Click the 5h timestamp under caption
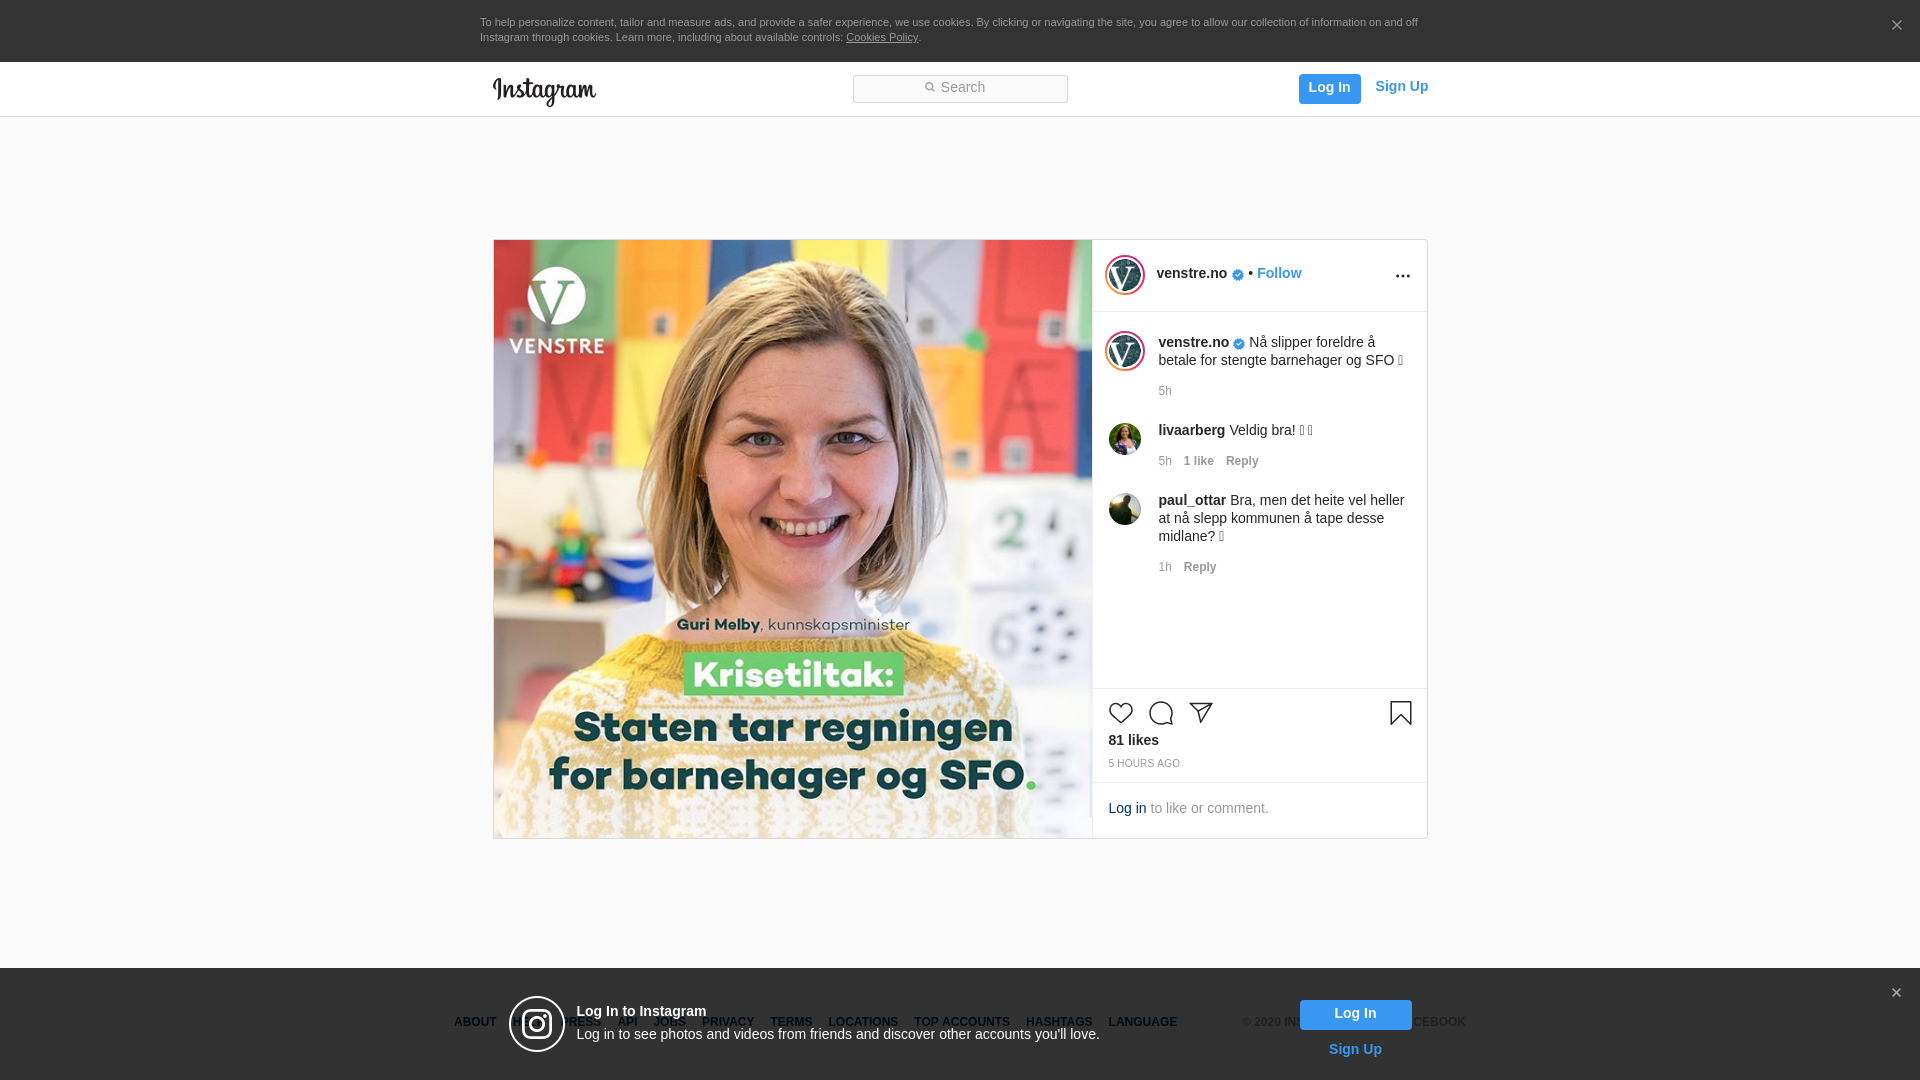Viewport: 1920px width, 1080px height. click(1164, 391)
